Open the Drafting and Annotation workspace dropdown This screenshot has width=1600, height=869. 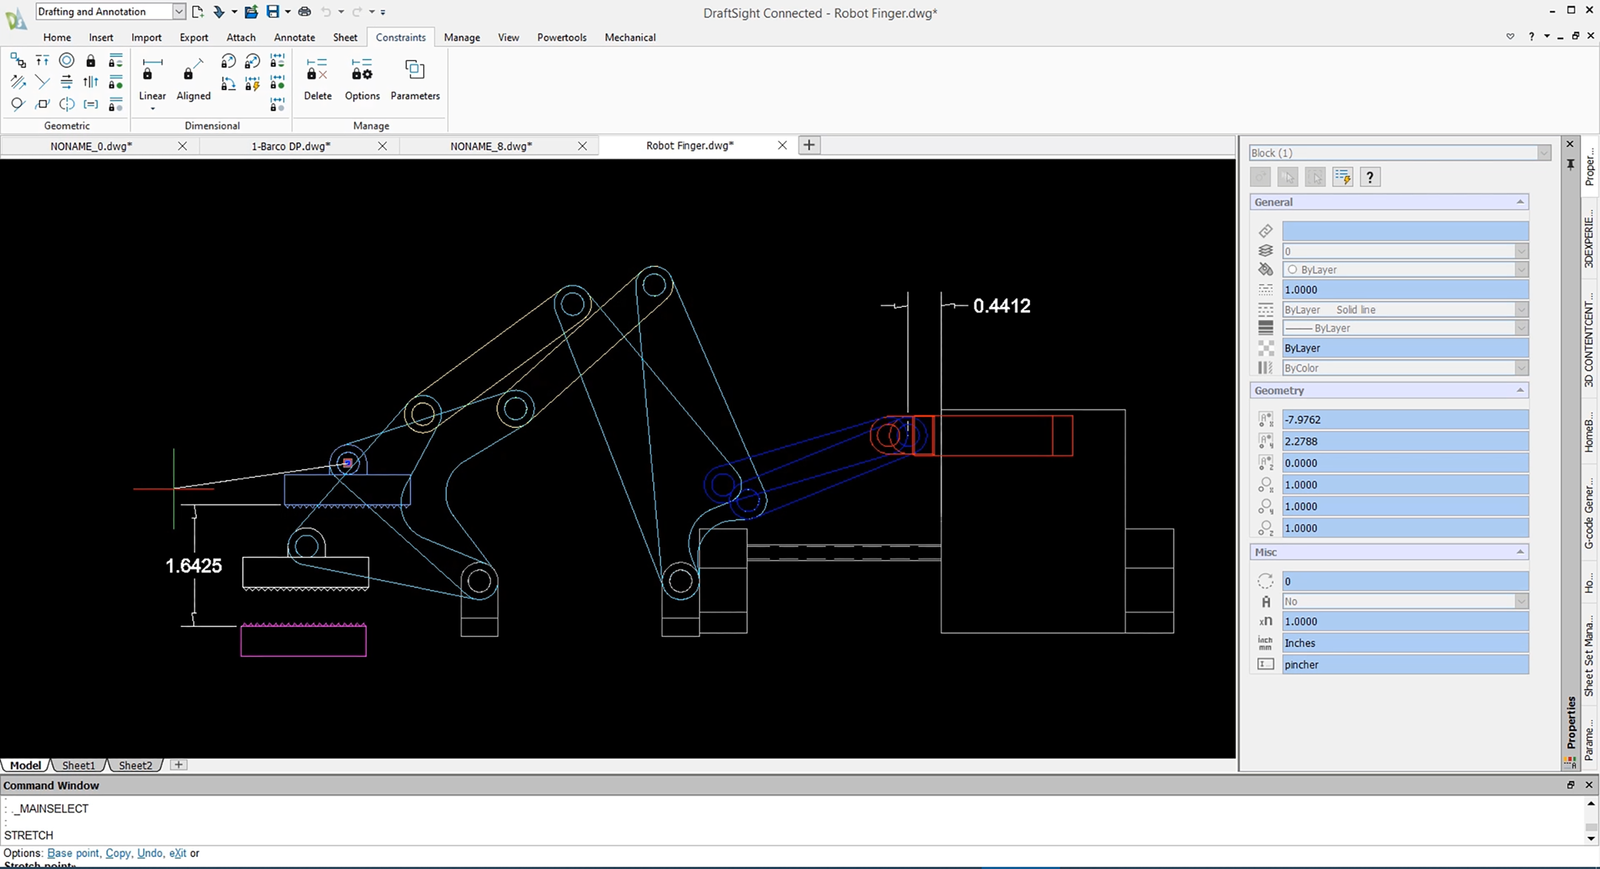(178, 12)
